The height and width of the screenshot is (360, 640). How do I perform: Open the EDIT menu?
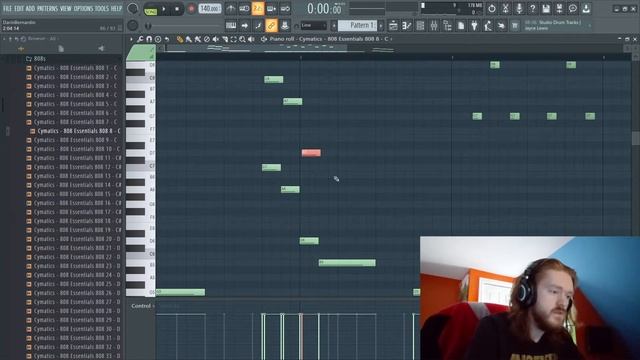point(19,8)
